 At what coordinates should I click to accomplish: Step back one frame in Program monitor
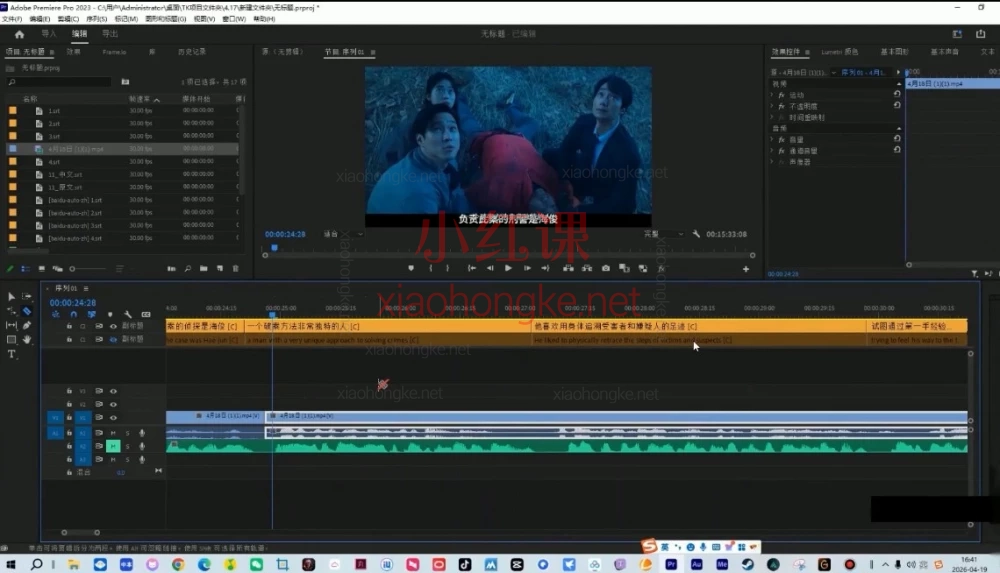pos(490,269)
